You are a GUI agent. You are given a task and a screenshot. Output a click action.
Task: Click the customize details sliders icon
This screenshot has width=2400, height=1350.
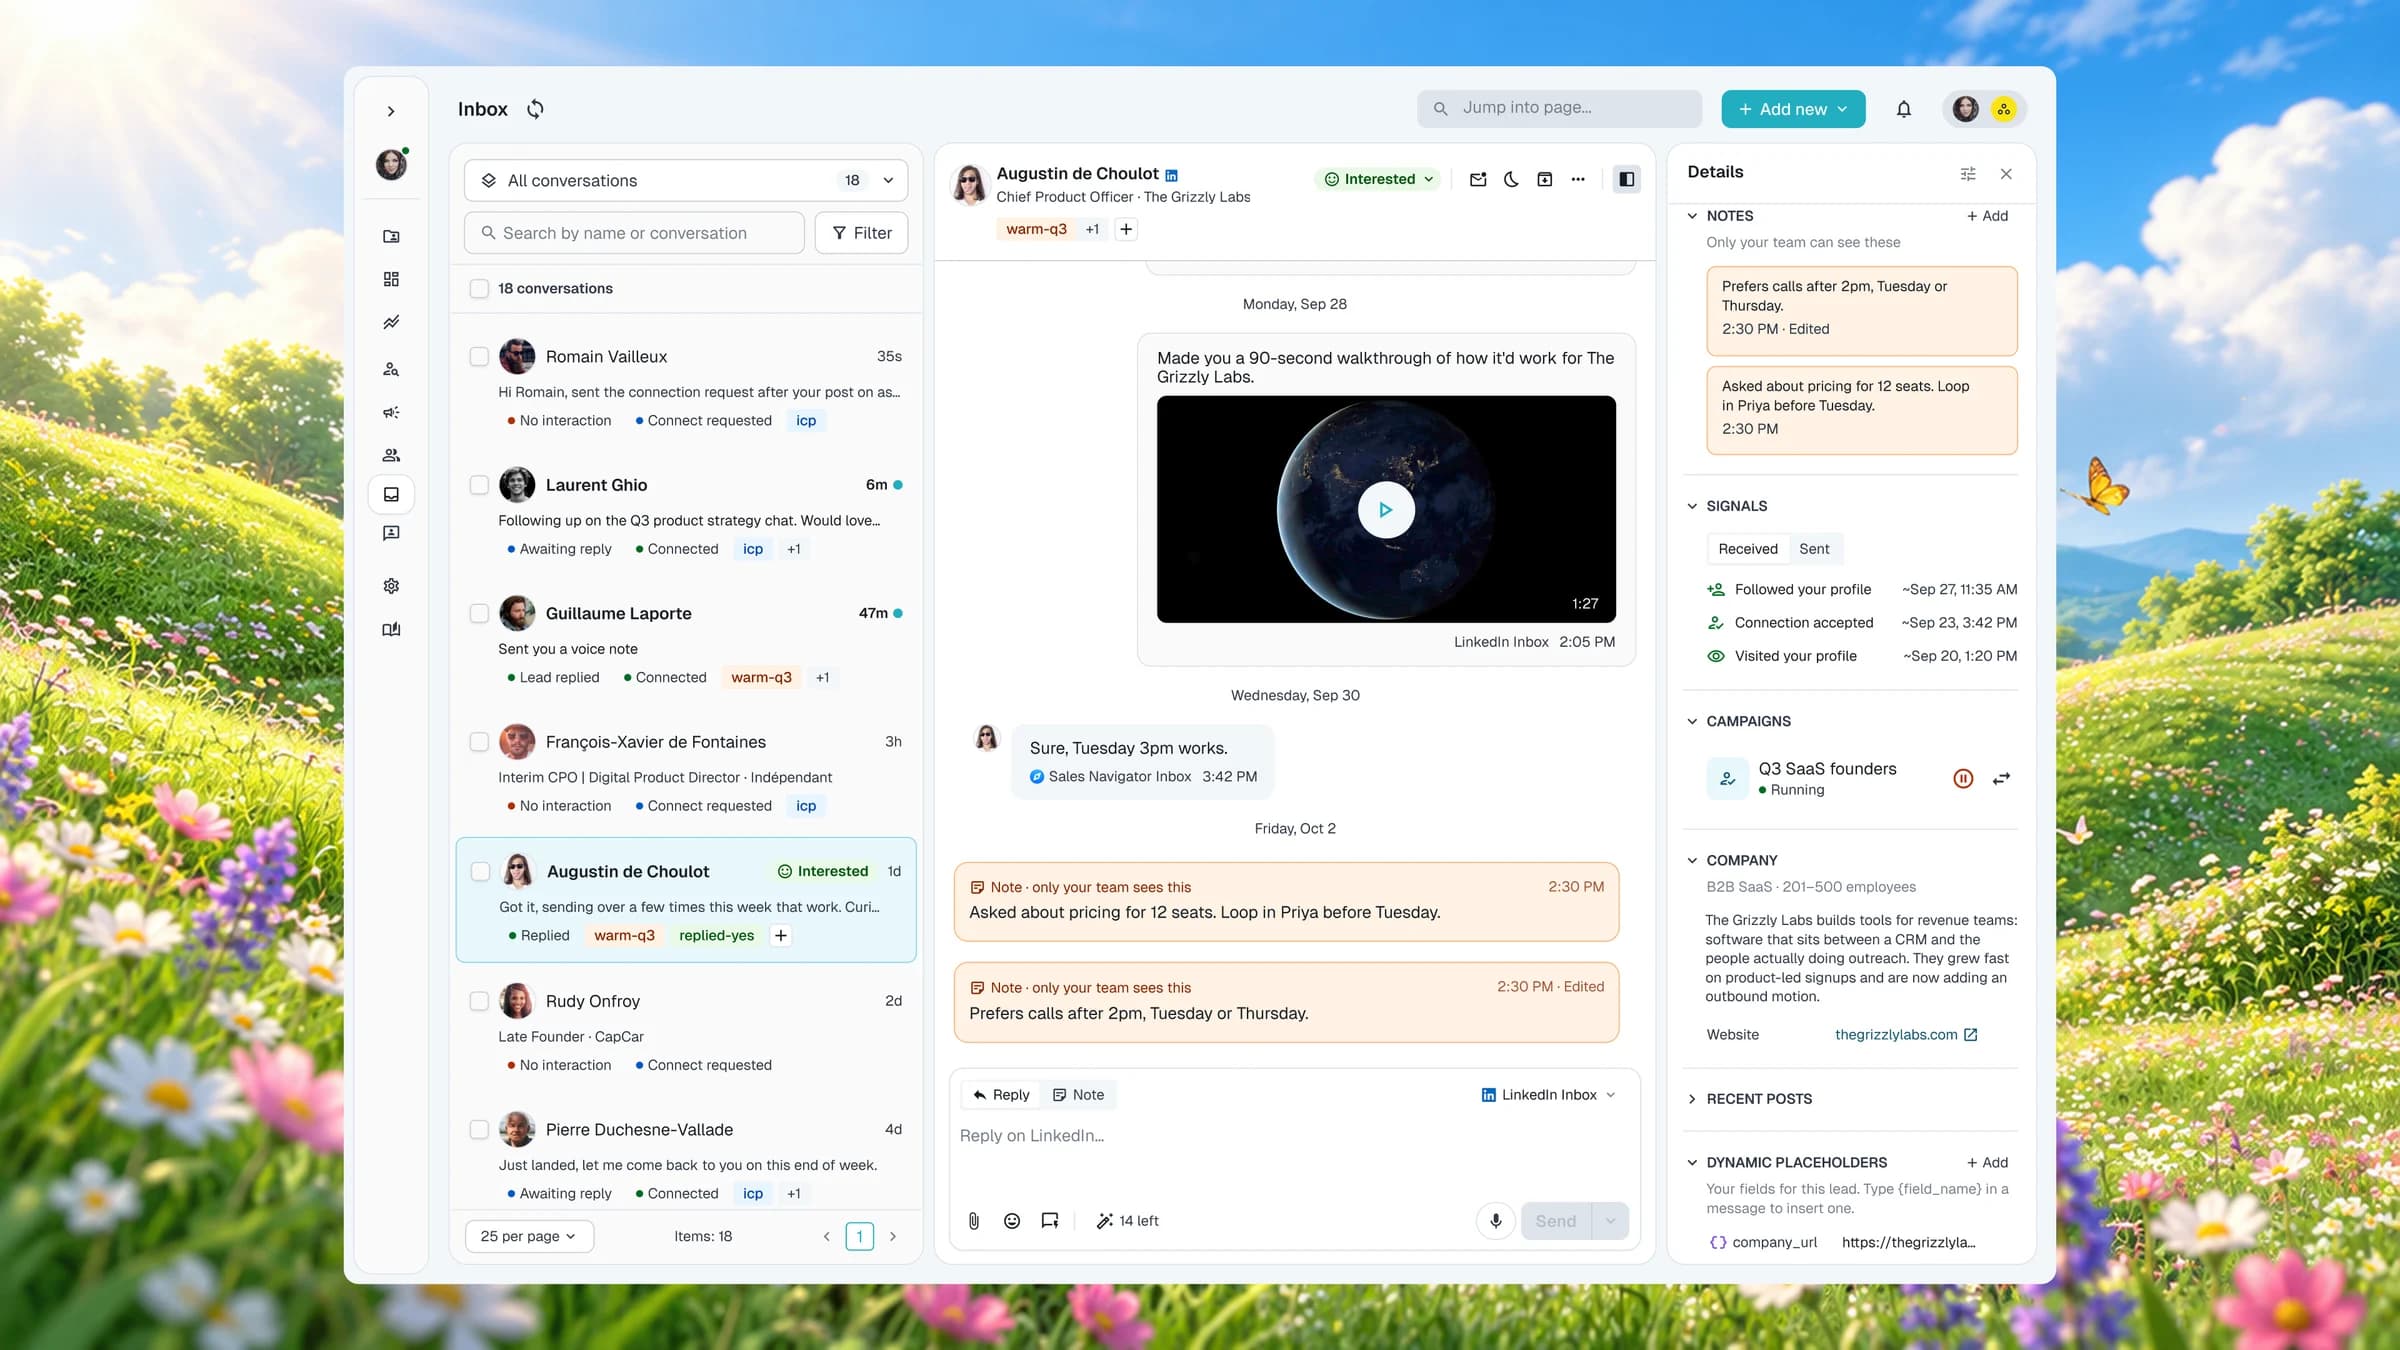[1968, 173]
